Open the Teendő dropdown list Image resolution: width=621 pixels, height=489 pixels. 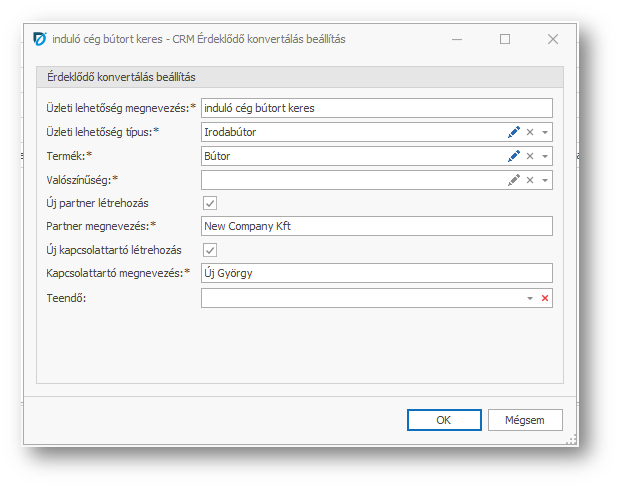530,298
